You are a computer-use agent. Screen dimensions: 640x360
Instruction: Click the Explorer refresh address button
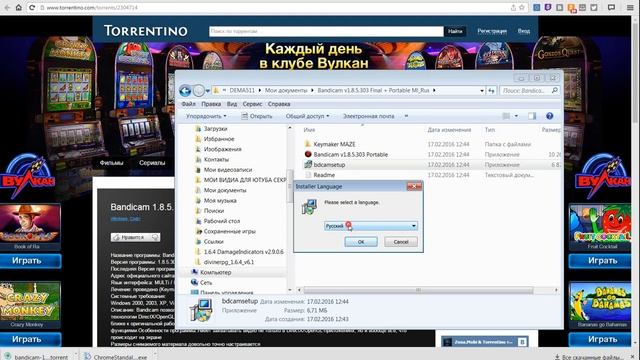click(x=491, y=91)
